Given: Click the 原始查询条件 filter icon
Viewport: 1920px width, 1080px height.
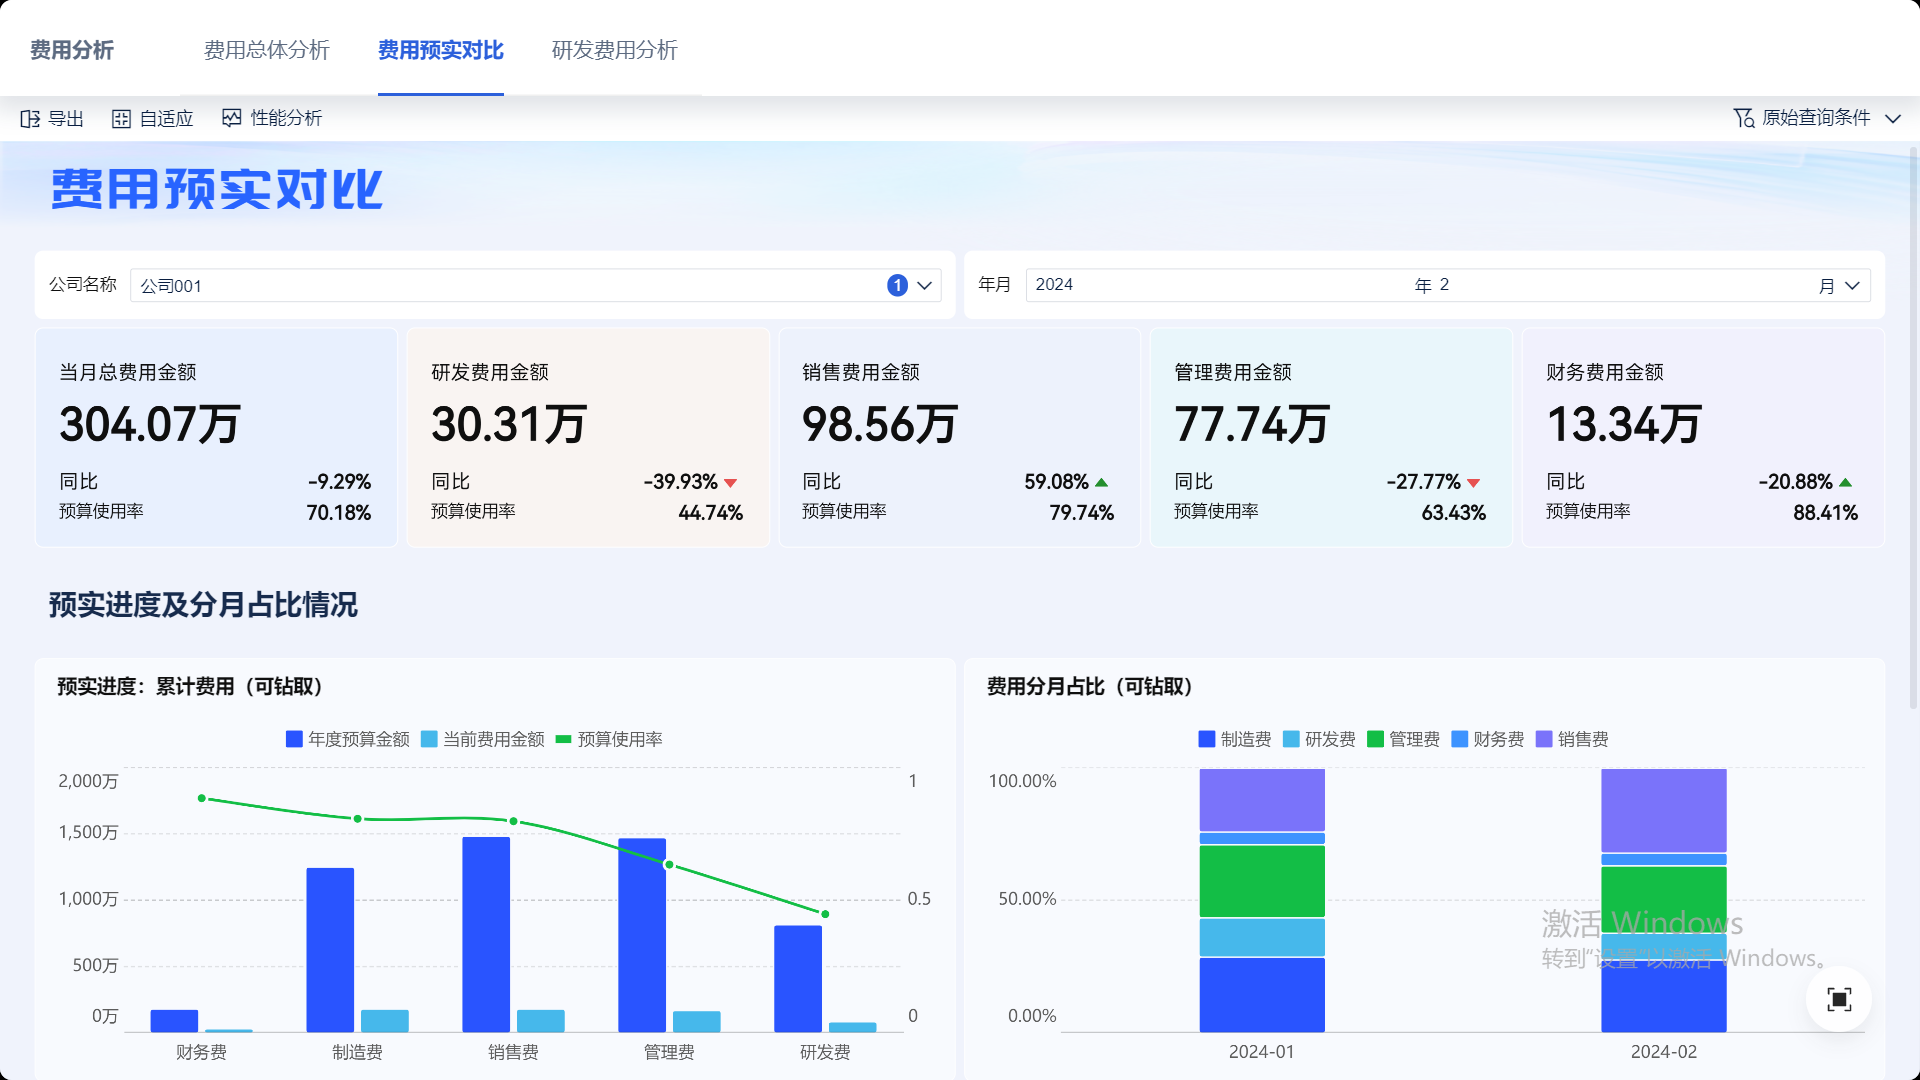Looking at the screenshot, I should (1743, 118).
